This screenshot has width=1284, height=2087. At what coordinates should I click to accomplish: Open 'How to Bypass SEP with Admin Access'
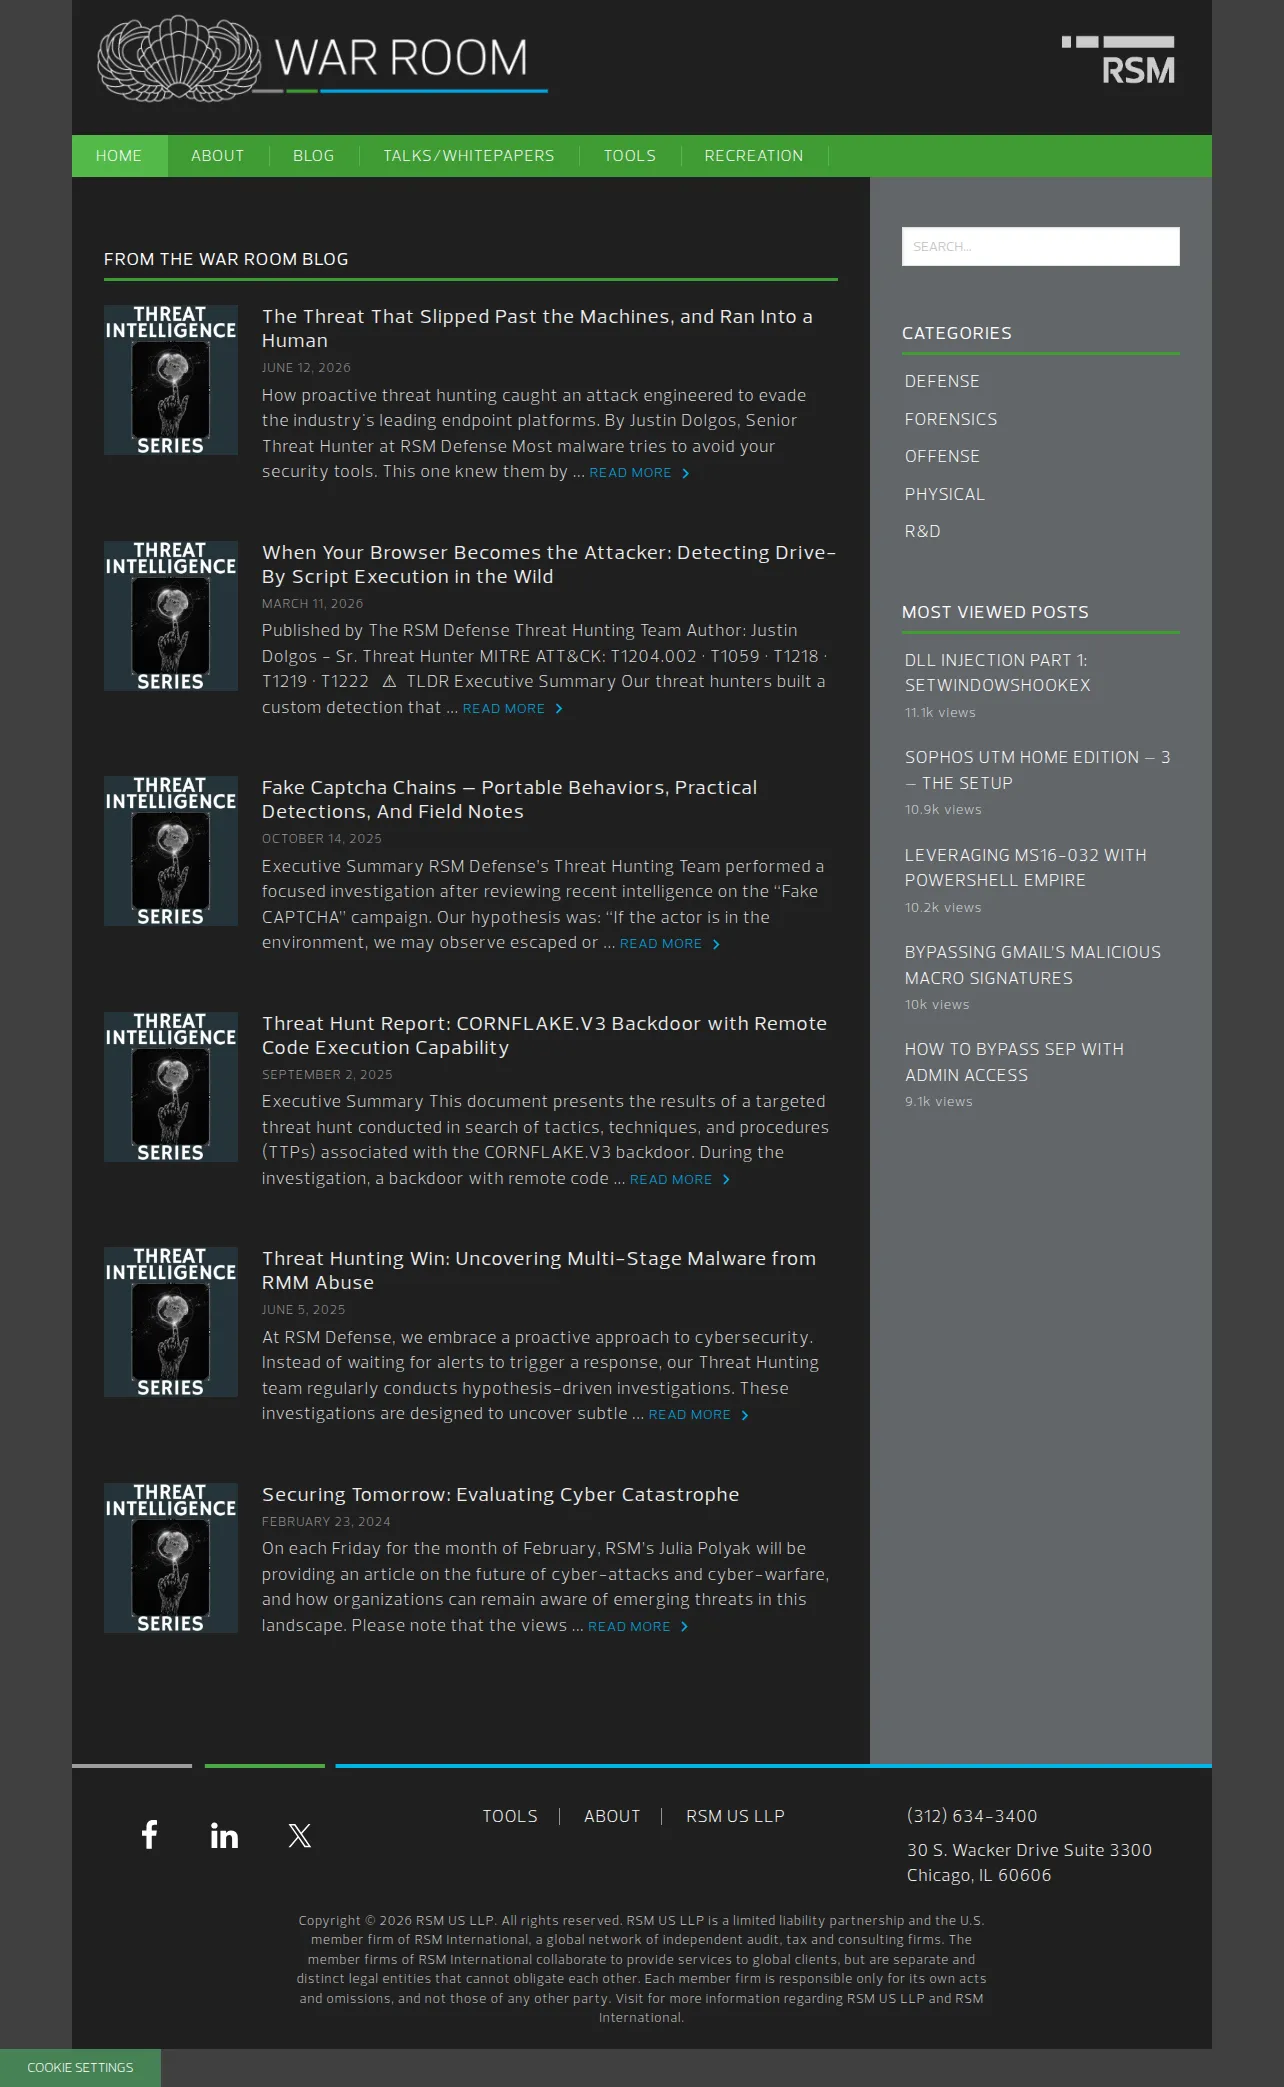click(x=1014, y=1062)
